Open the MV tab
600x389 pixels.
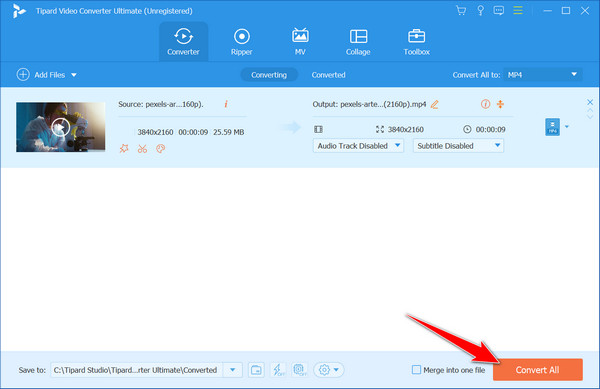(300, 41)
